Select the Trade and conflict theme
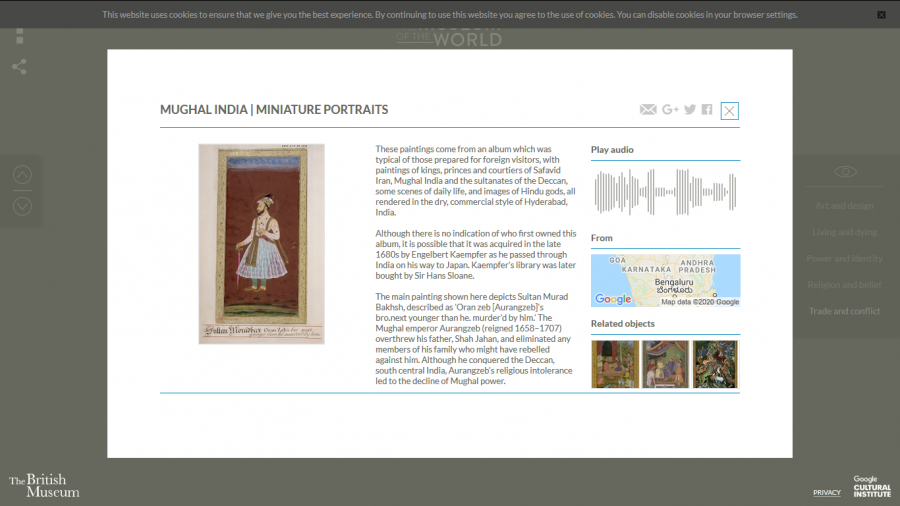Viewport: 900px width, 506px height. point(844,311)
